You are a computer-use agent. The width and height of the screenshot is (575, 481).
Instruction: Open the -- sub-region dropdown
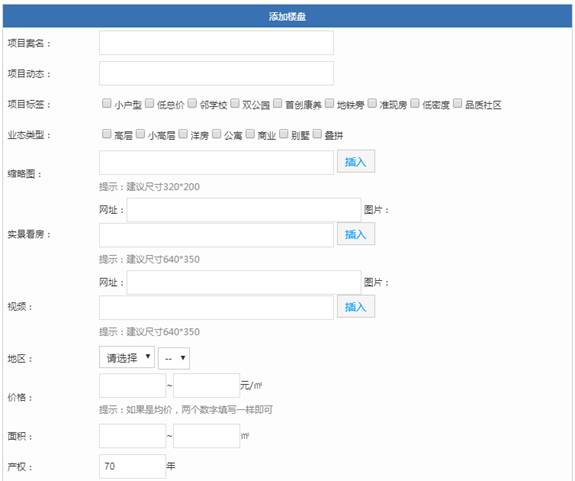174,358
